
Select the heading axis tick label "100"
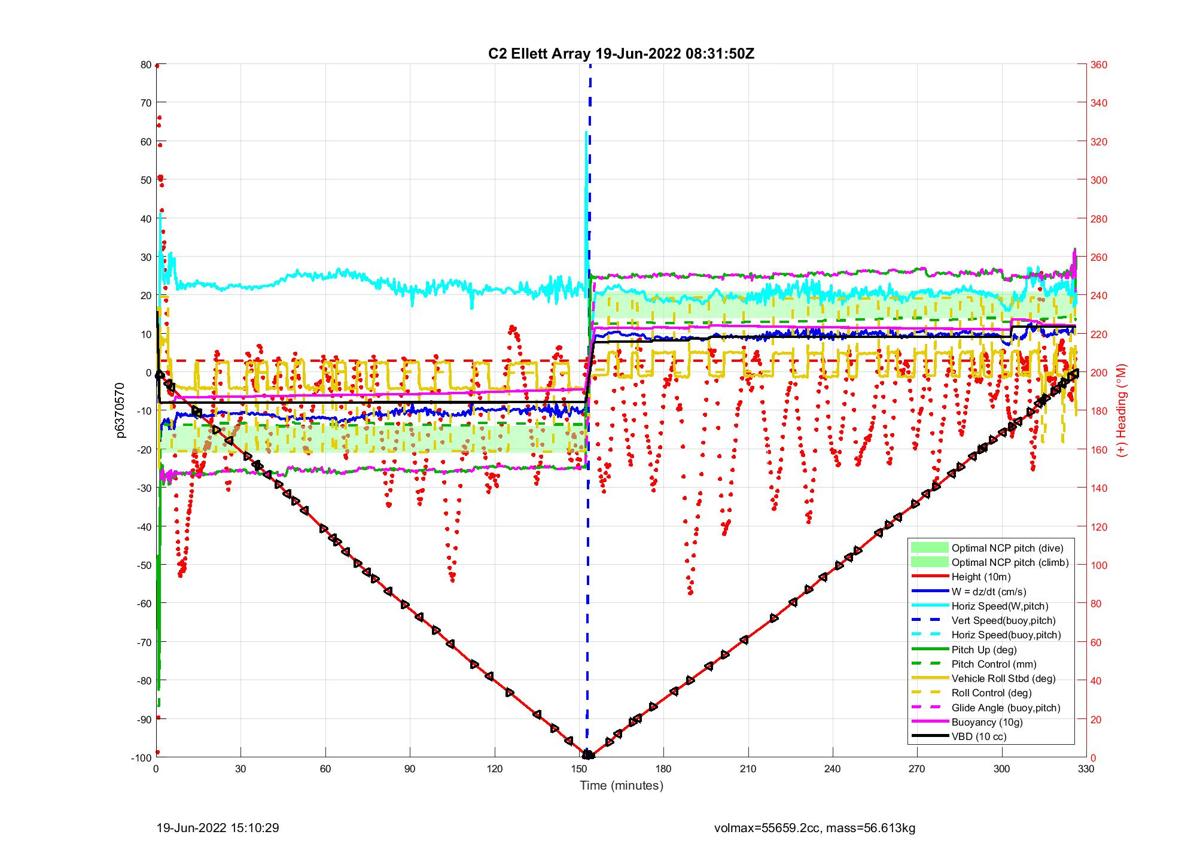click(x=1101, y=565)
